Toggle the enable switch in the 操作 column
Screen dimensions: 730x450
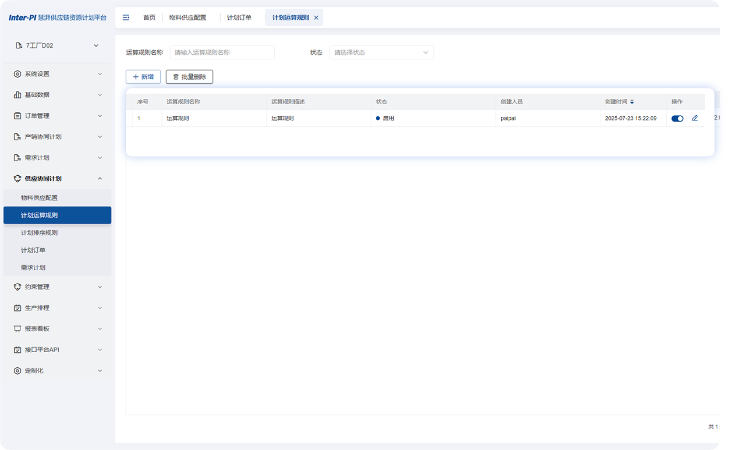point(677,118)
